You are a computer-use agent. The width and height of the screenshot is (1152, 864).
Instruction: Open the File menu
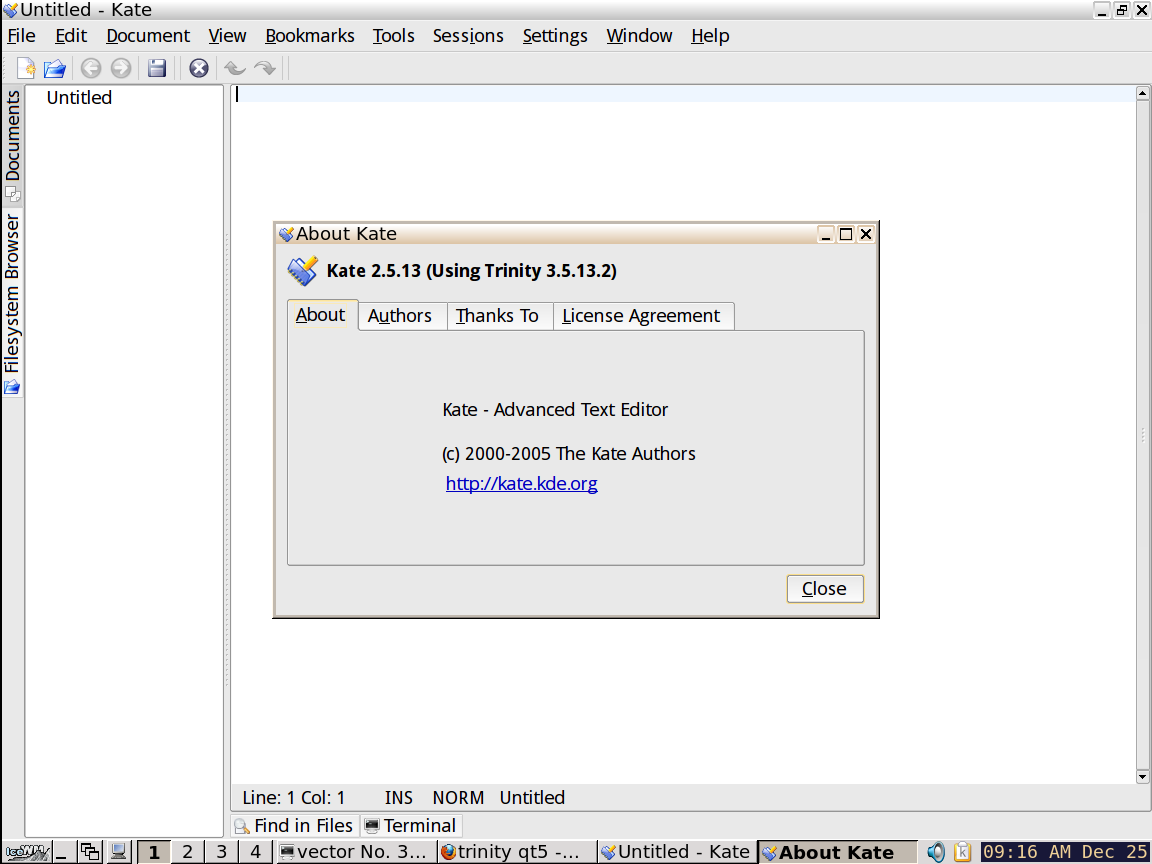pyautogui.click(x=21, y=36)
